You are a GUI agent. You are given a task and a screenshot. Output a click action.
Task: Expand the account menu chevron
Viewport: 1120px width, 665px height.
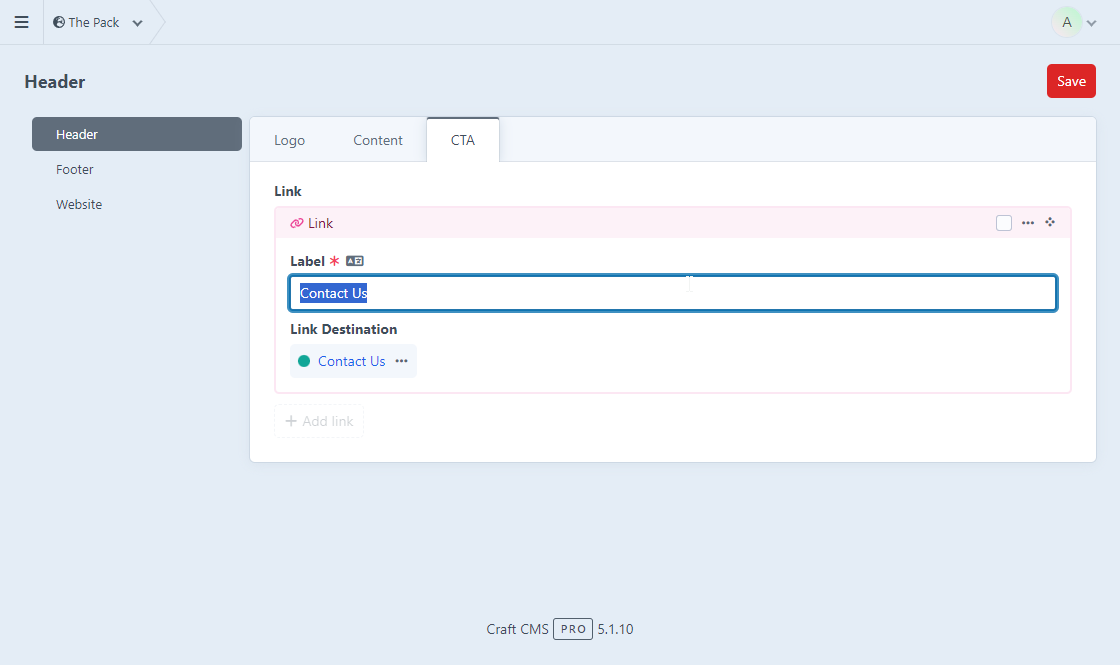tap(1092, 23)
